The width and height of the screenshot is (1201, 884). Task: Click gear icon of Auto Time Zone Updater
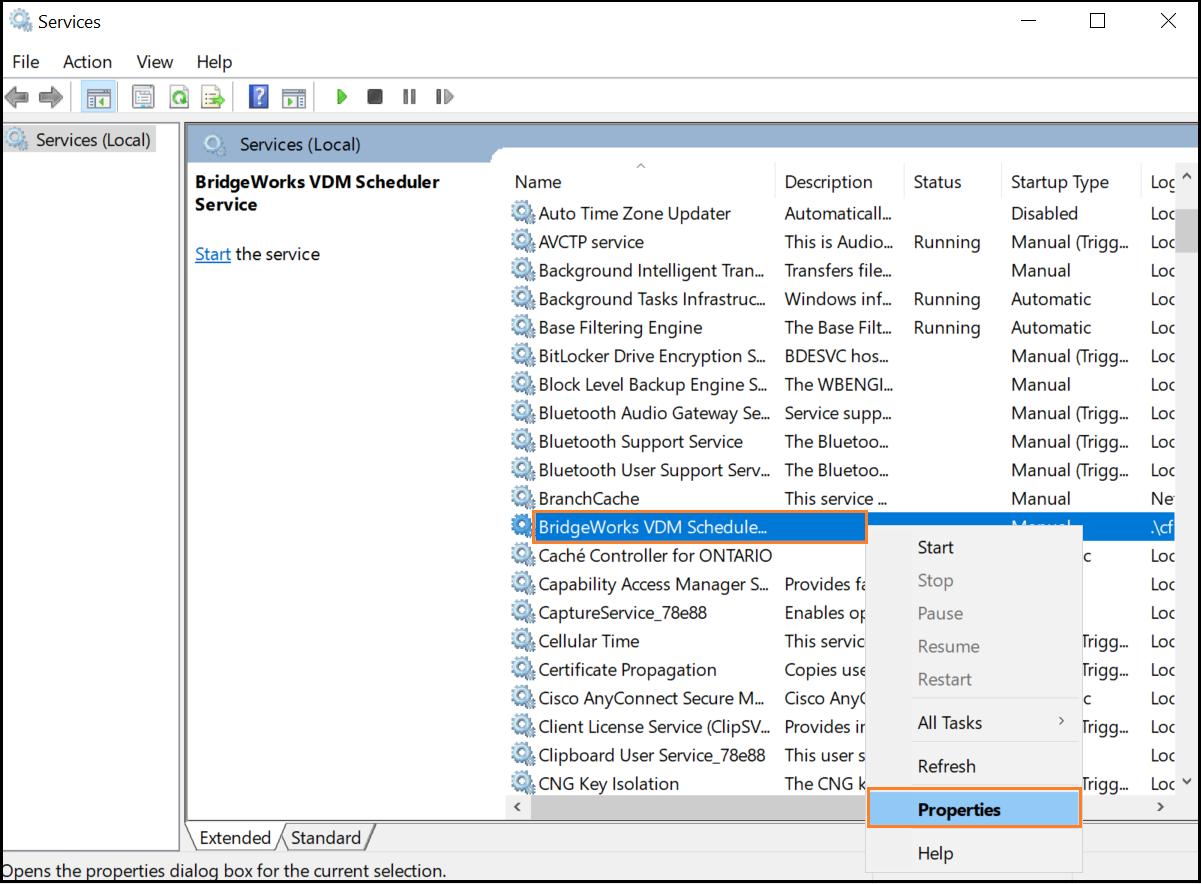point(522,212)
